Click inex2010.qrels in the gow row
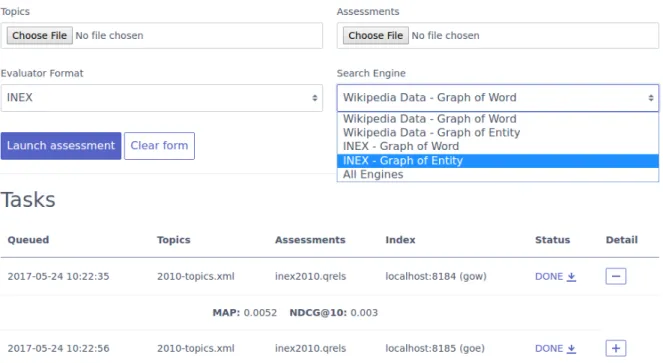Image resolution: width=663 pixels, height=363 pixels. coord(310,277)
